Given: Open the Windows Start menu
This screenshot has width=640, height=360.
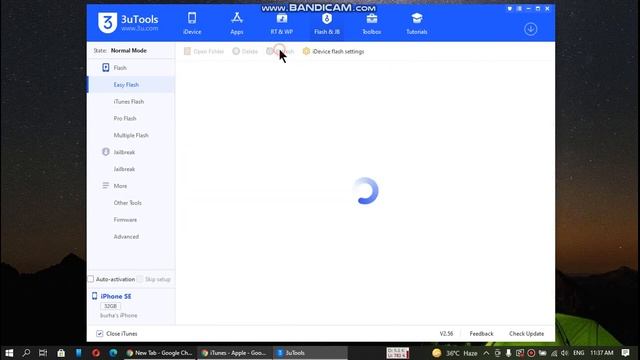Looking at the screenshot, I should point(9,353).
